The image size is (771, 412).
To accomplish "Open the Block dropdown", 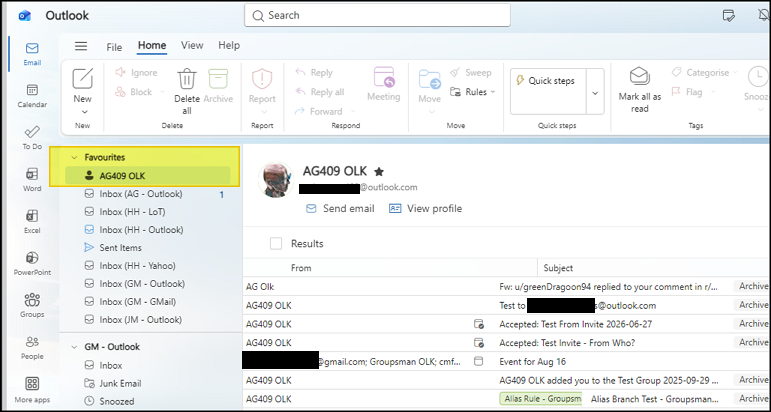I will (x=162, y=92).
